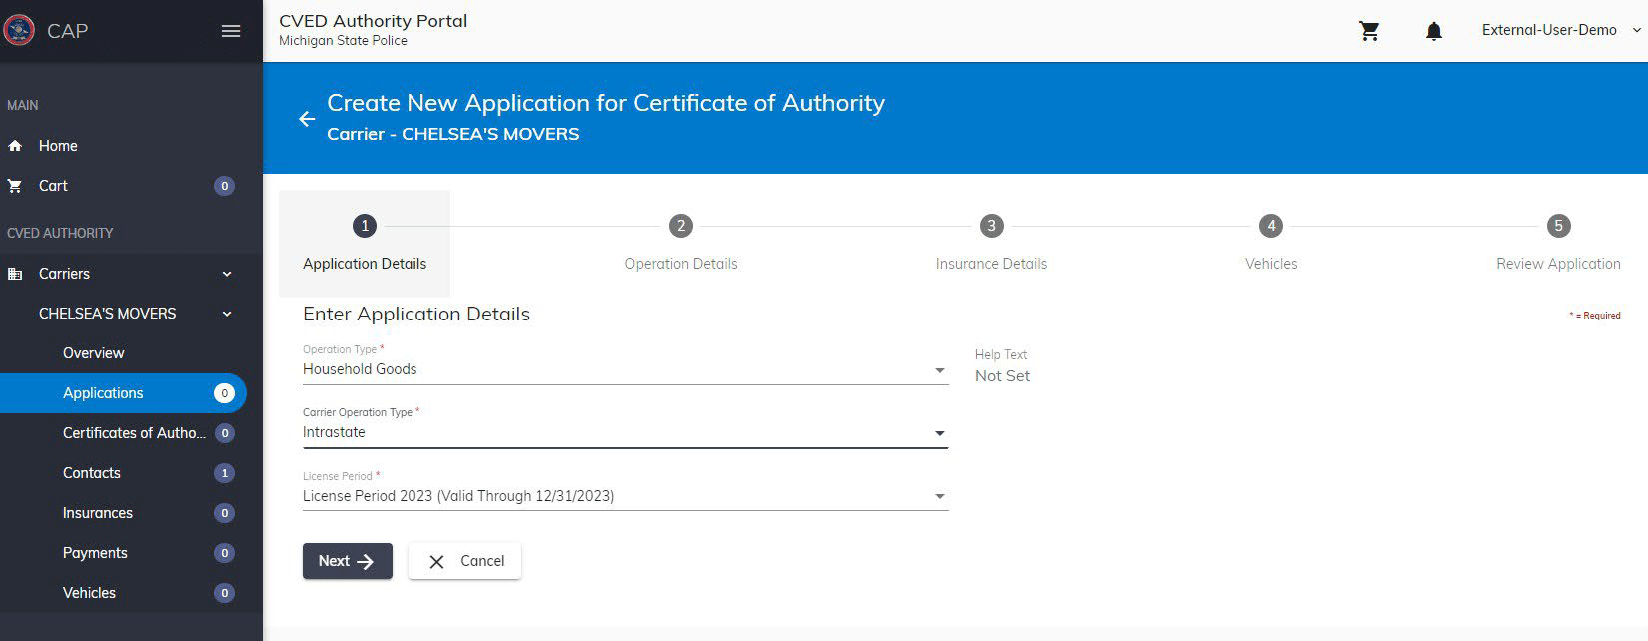Click the '* = Required' note
The image size is (1648, 641).
tap(1595, 316)
